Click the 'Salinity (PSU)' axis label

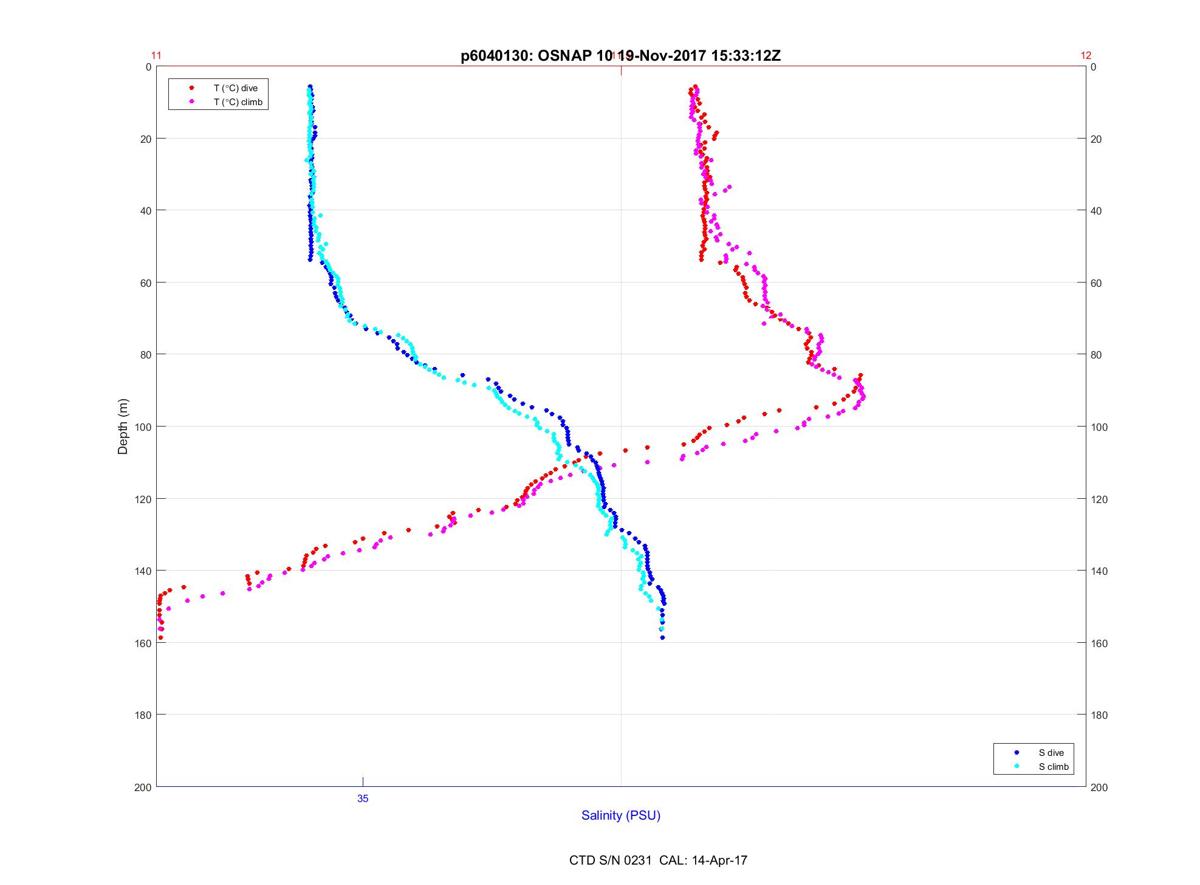[x=621, y=816]
